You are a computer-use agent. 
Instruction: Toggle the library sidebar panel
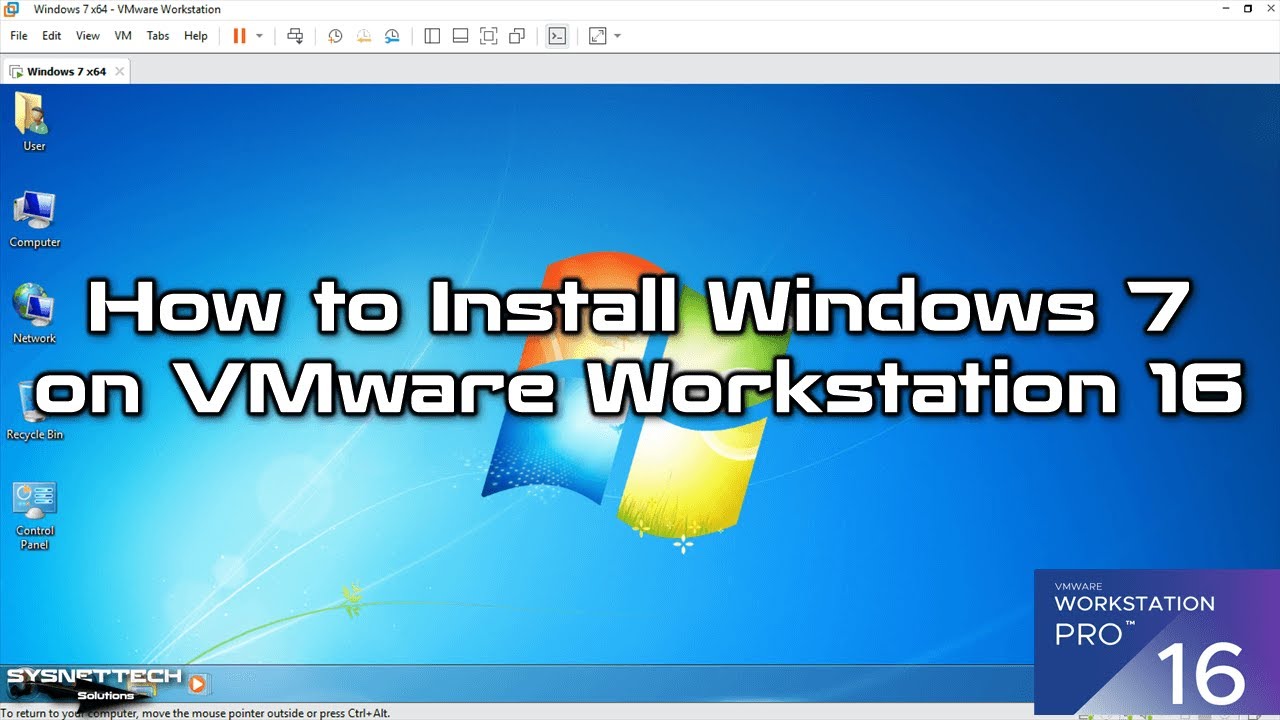coord(432,36)
